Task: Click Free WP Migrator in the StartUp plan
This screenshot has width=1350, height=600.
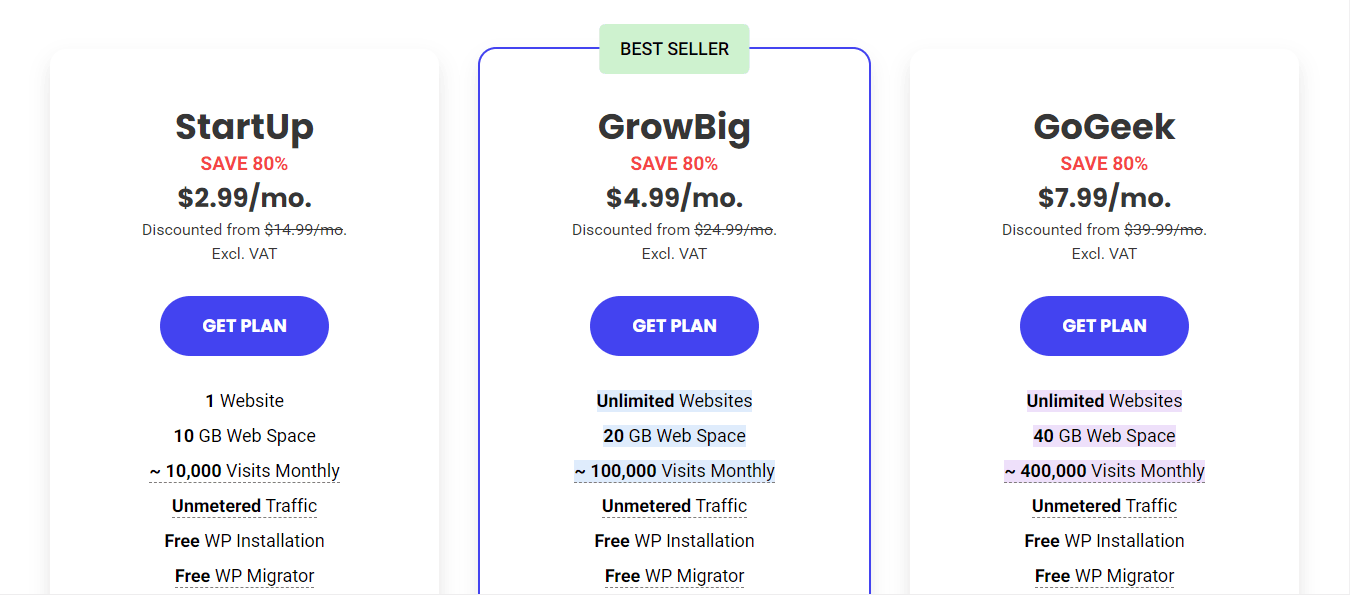Action: (244, 576)
